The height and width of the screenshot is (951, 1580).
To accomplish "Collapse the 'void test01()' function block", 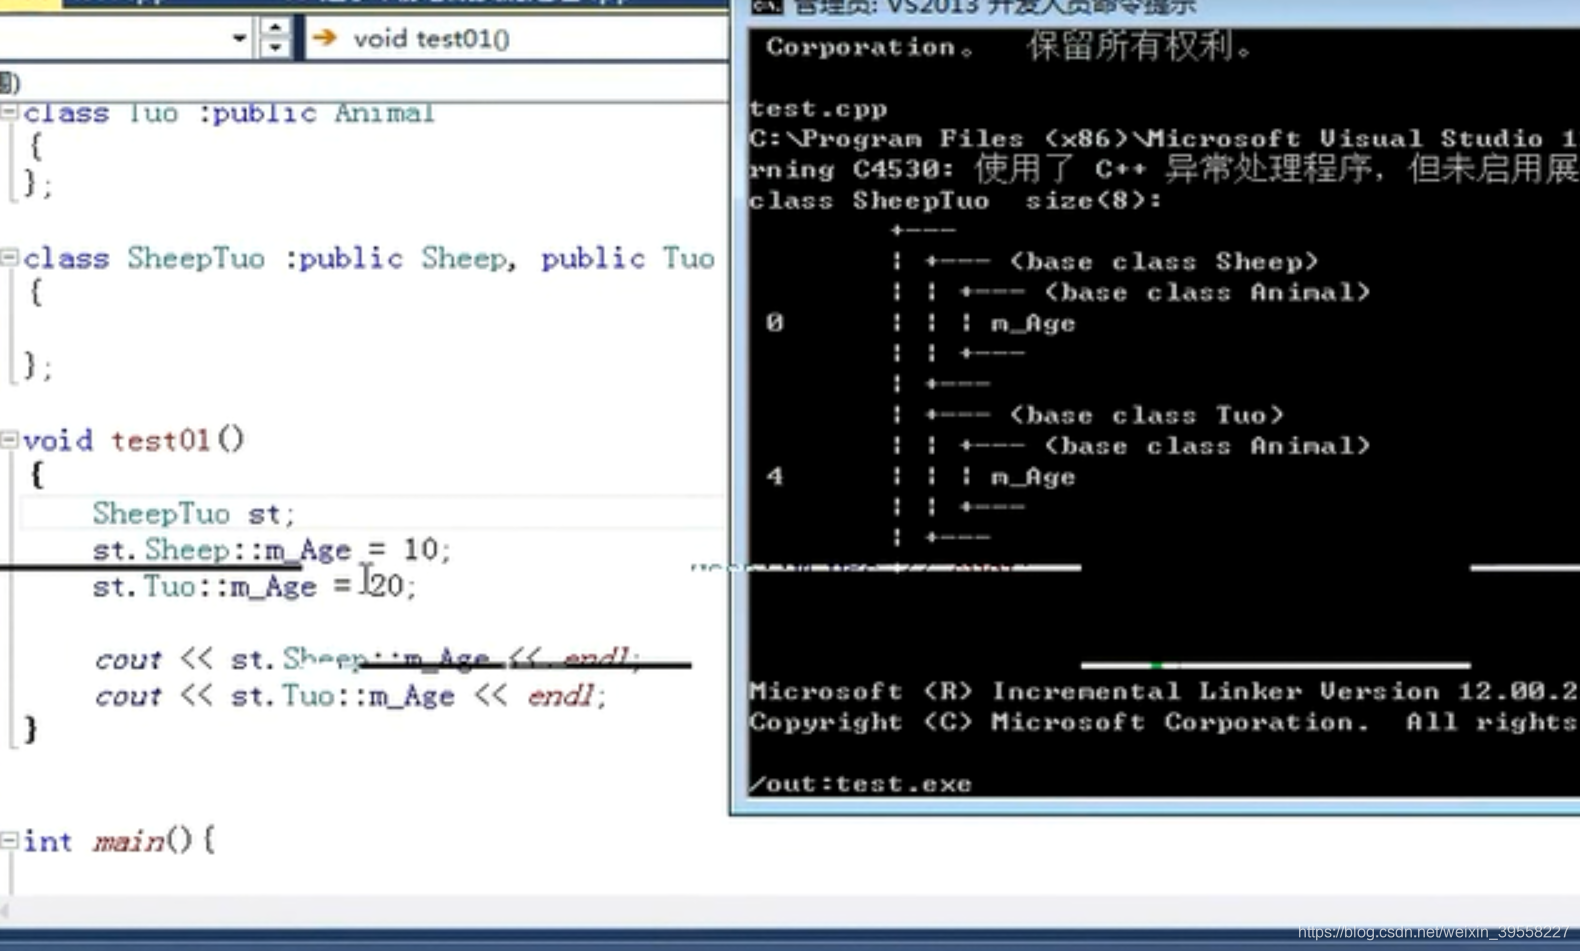I will tap(9, 439).
